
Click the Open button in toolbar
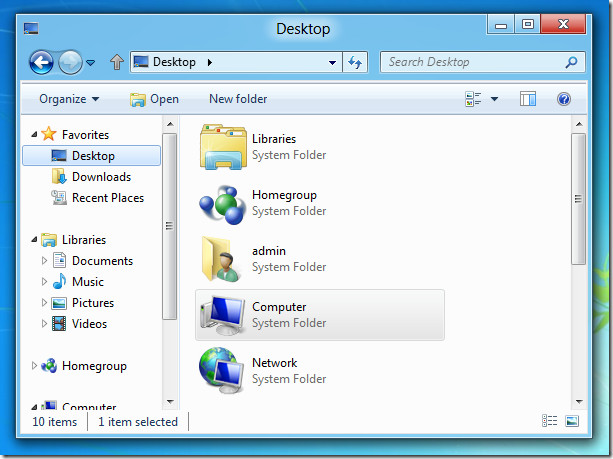click(x=154, y=99)
